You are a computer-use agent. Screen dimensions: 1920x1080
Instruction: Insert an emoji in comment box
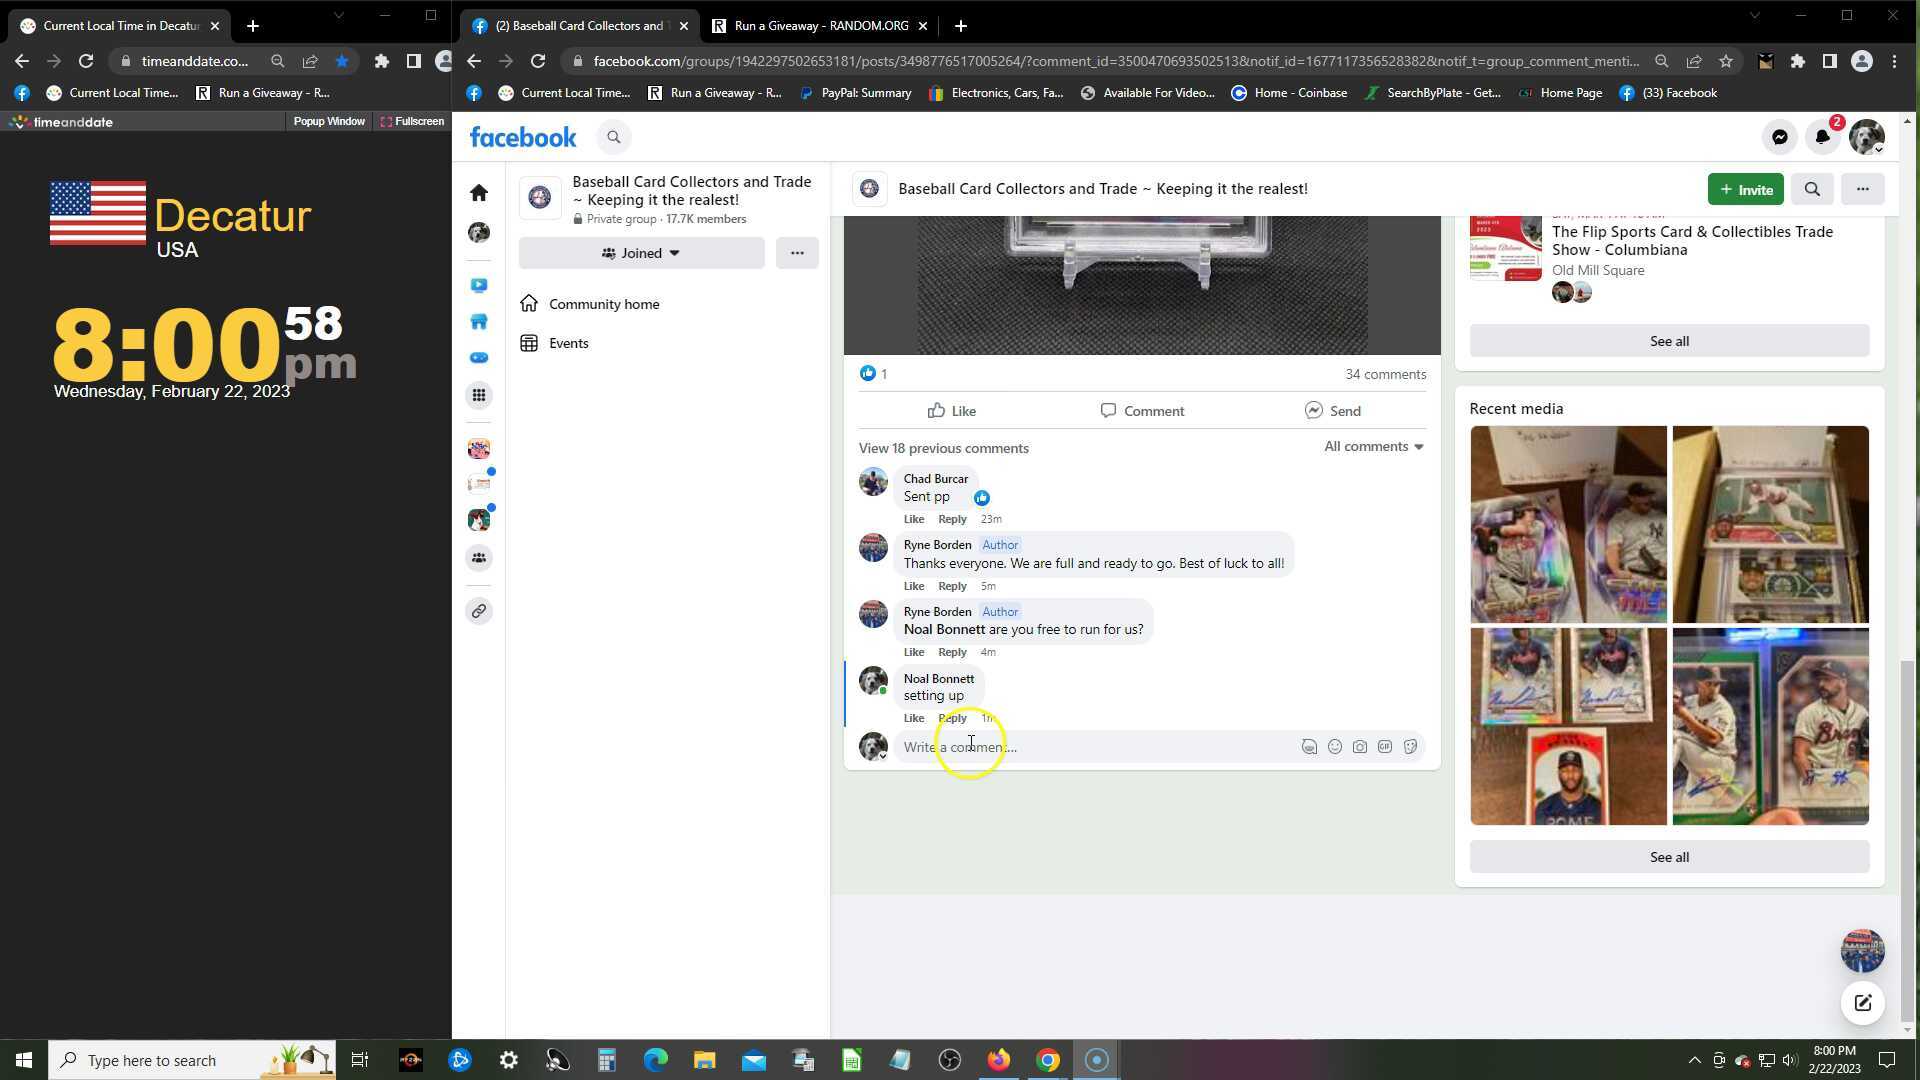1334,747
